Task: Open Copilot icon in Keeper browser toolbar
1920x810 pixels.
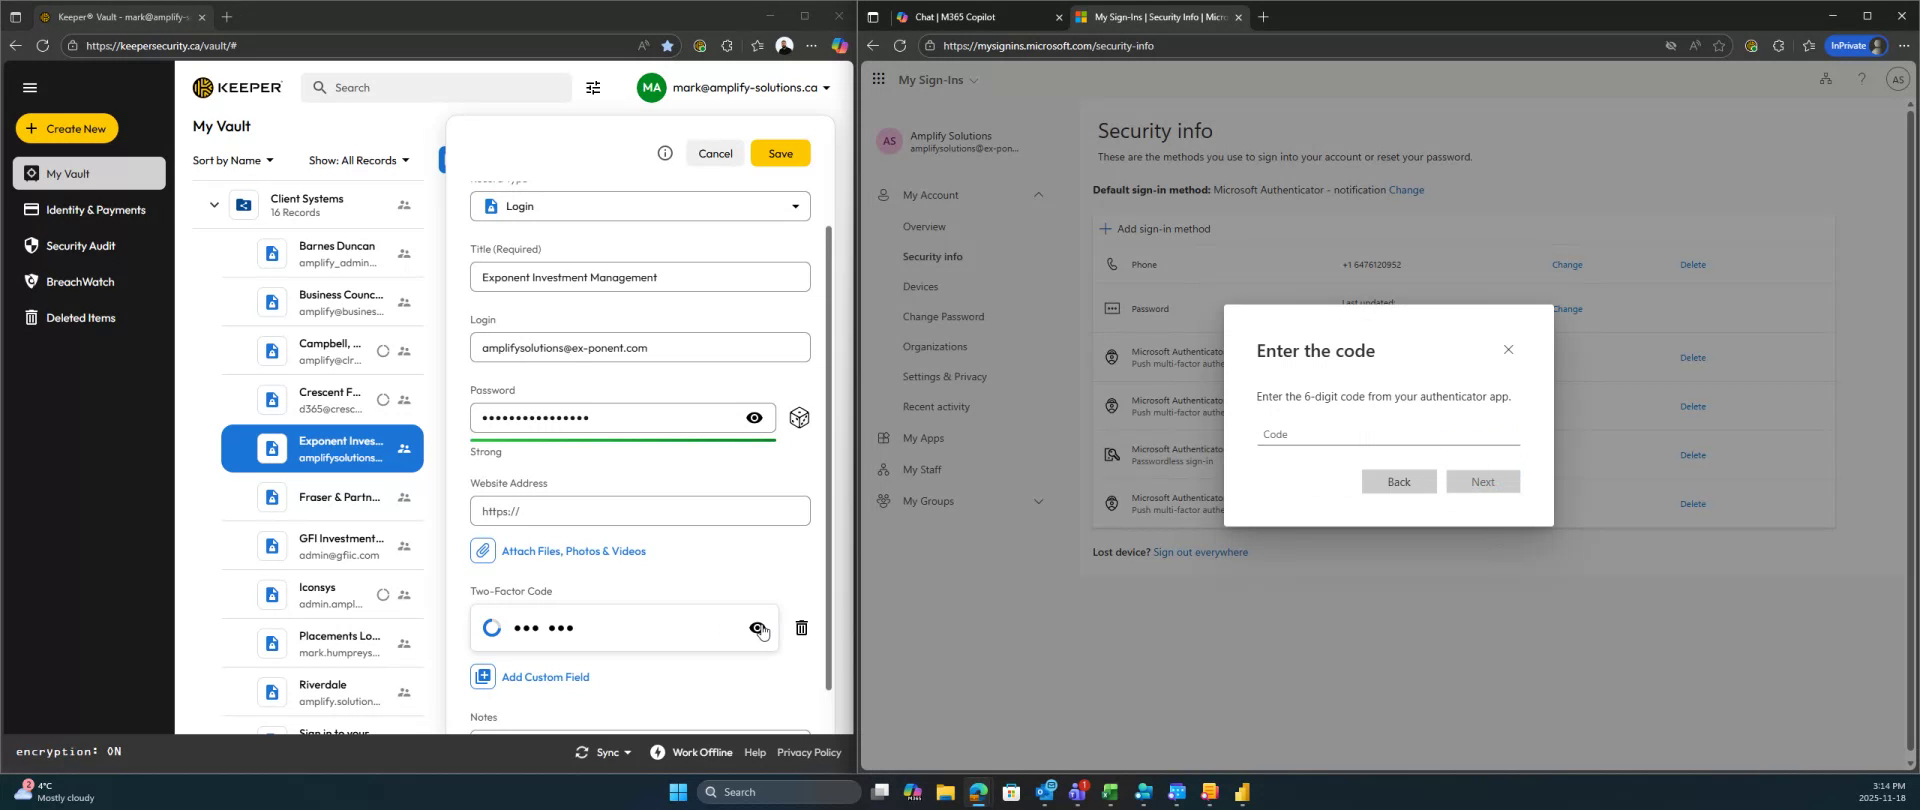Action: pyautogui.click(x=839, y=45)
